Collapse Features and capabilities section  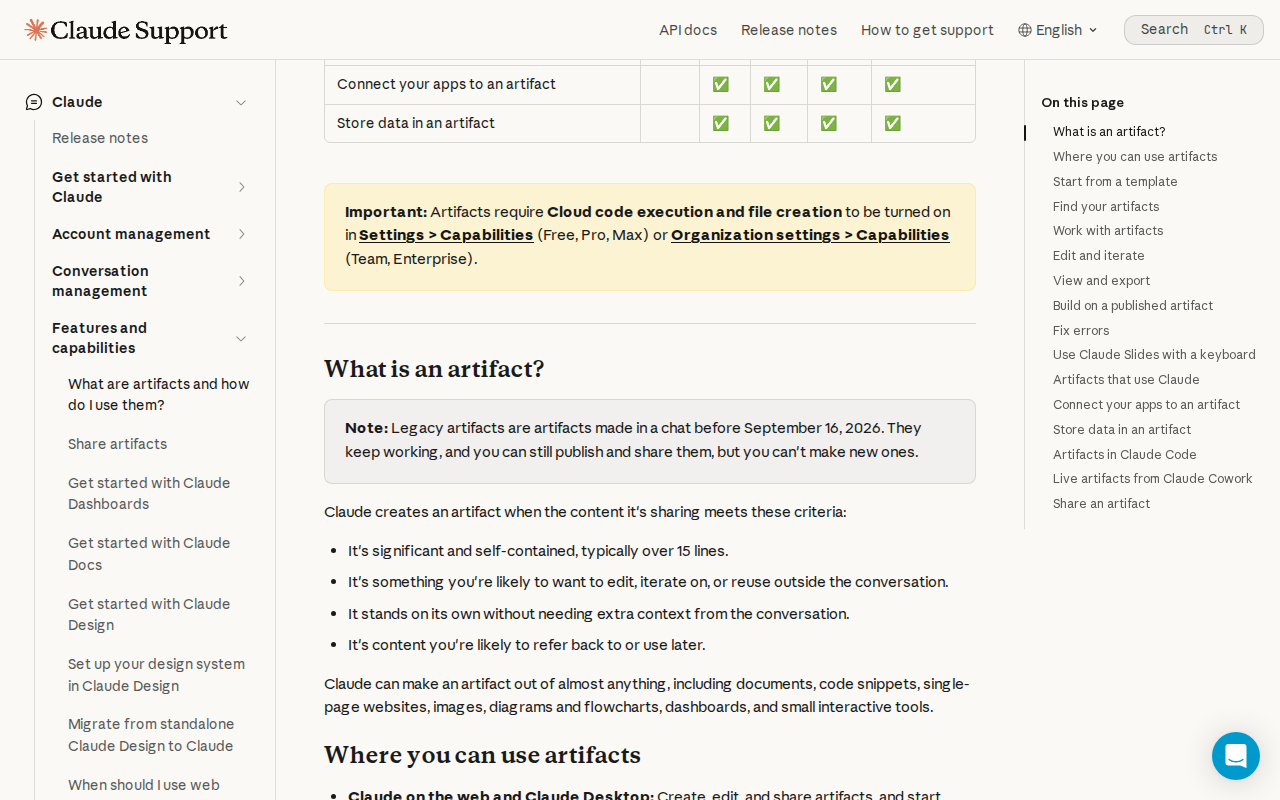point(241,338)
